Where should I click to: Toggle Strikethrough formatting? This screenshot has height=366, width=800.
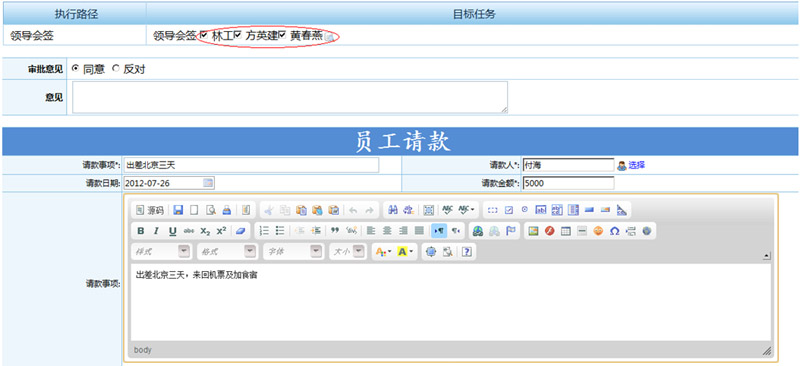189,231
